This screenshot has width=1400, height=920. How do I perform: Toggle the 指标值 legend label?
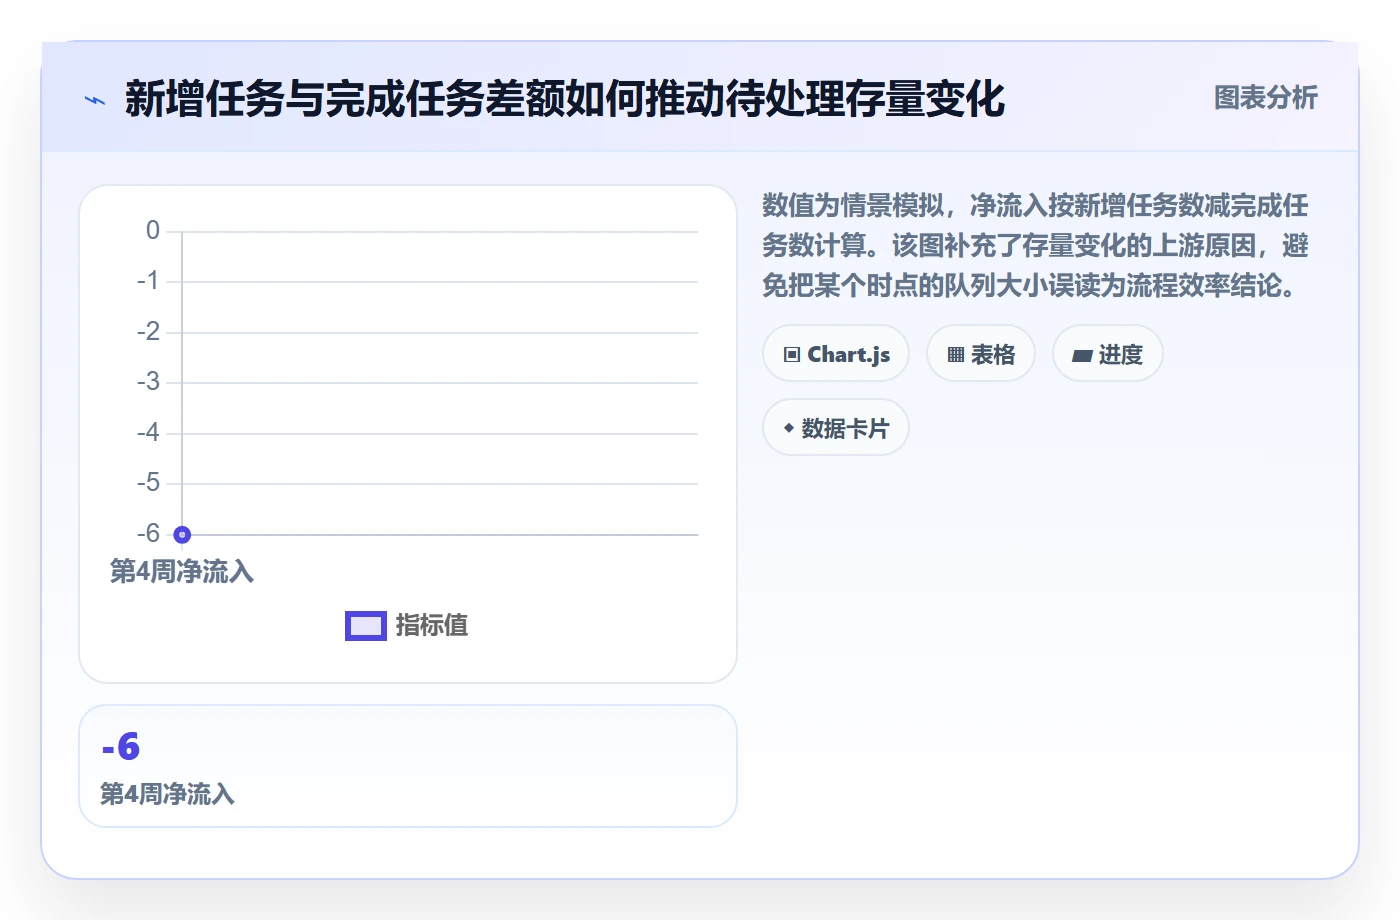tap(432, 625)
